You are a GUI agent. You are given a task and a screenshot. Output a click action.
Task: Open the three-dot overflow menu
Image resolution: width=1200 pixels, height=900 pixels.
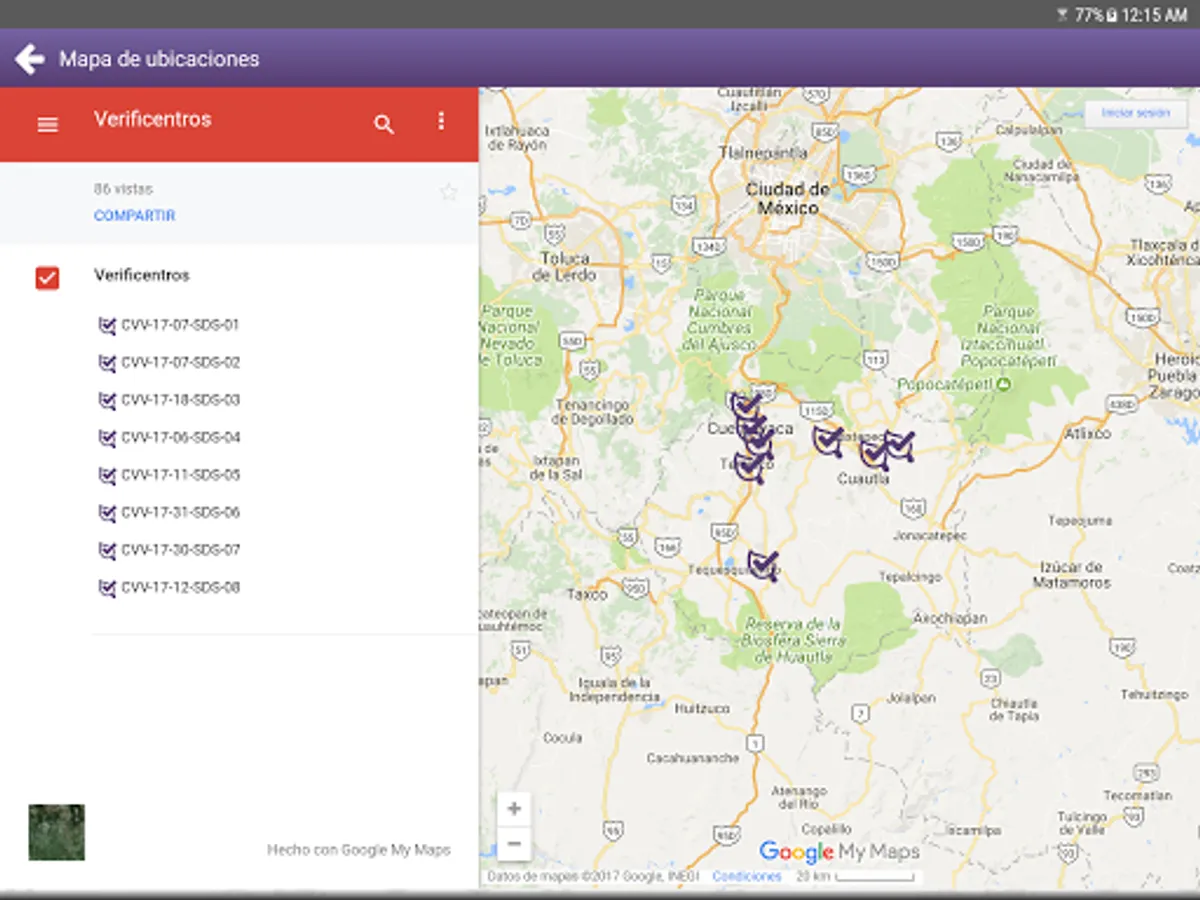(x=441, y=121)
